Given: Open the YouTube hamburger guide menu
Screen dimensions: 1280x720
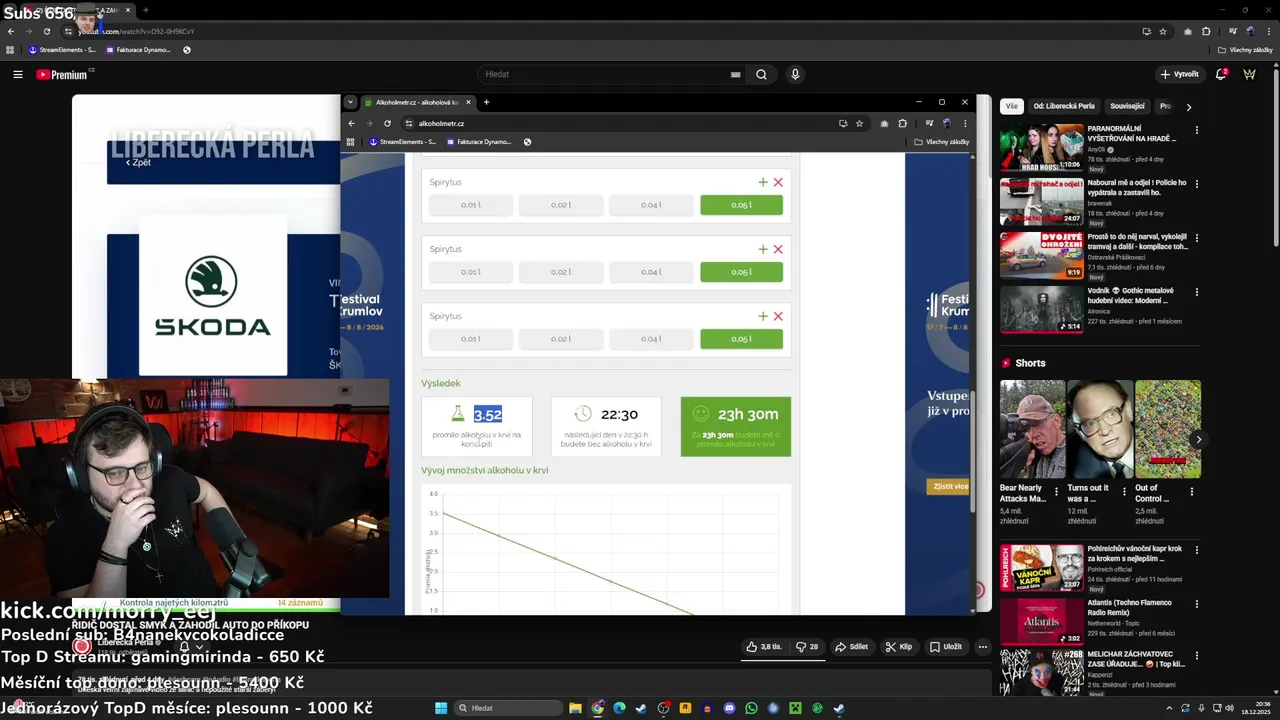Looking at the screenshot, I should tap(17, 74).
